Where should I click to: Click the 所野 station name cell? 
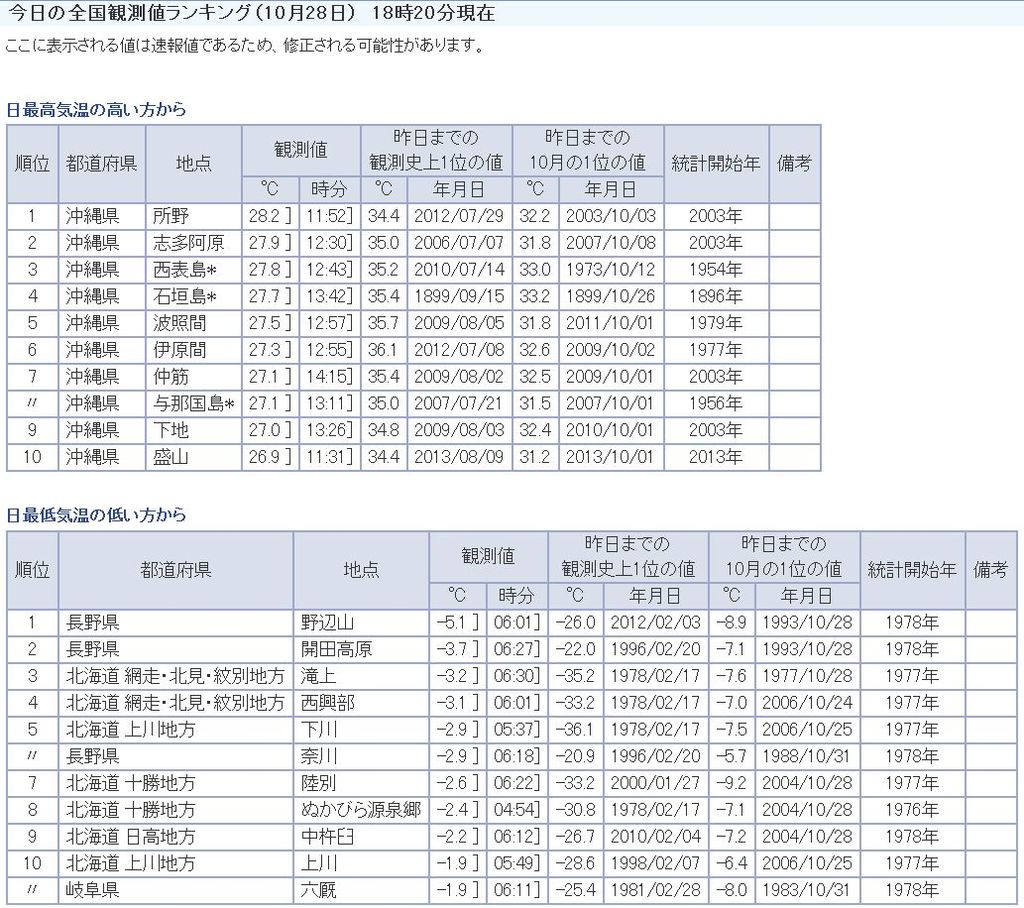tap(171, 216)
